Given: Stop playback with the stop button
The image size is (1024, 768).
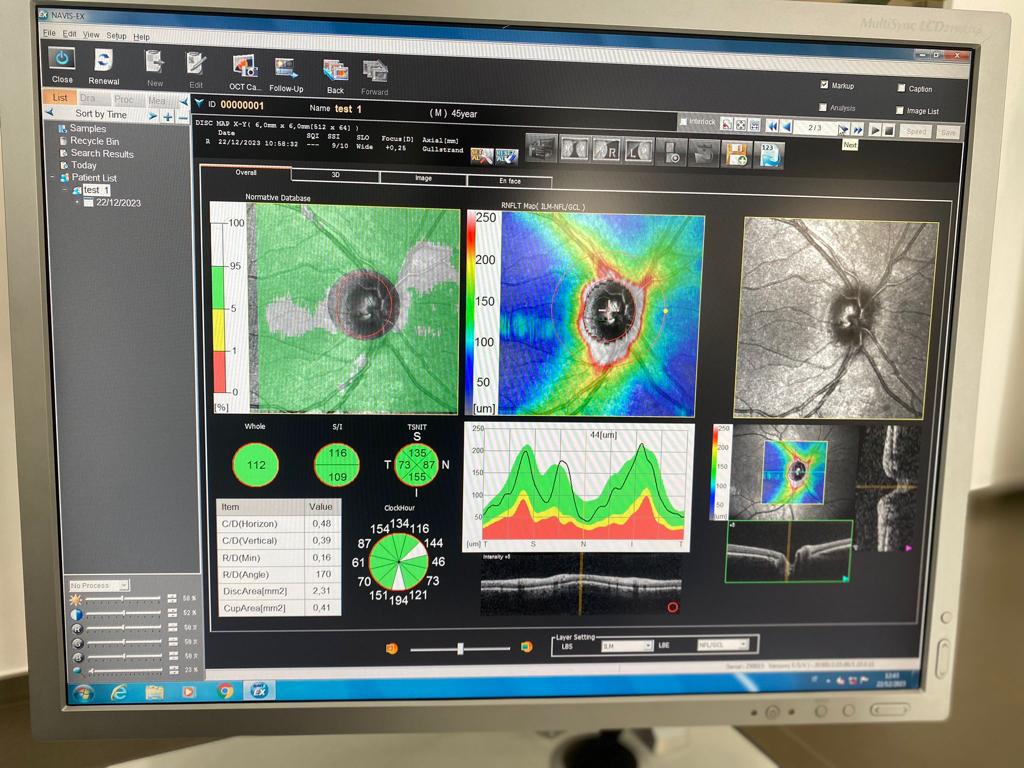Looking at the screenshot, I should point(889,131).
